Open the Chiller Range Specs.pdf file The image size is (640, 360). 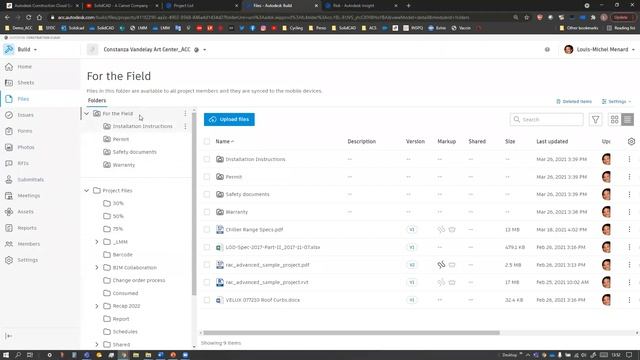(x=254, y=230)
